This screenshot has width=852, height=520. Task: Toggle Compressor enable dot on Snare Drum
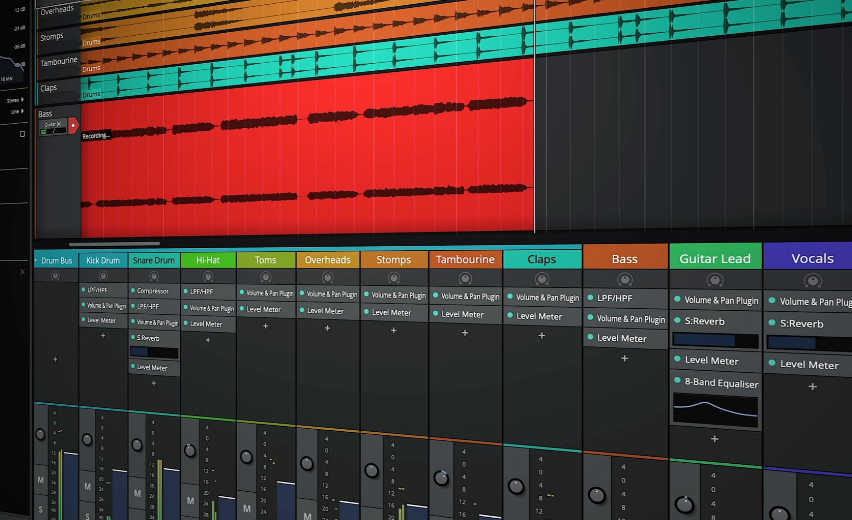pyautogui.click(x=132, y=291)
